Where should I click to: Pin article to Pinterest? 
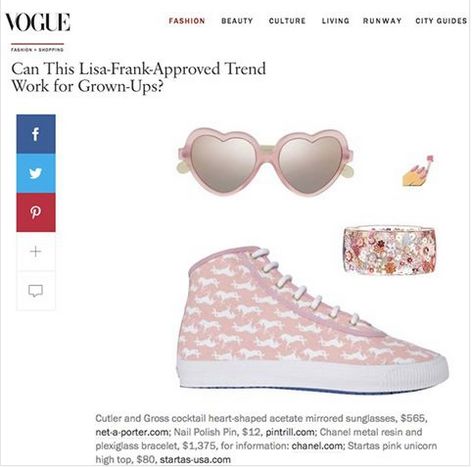pos(36,212)
